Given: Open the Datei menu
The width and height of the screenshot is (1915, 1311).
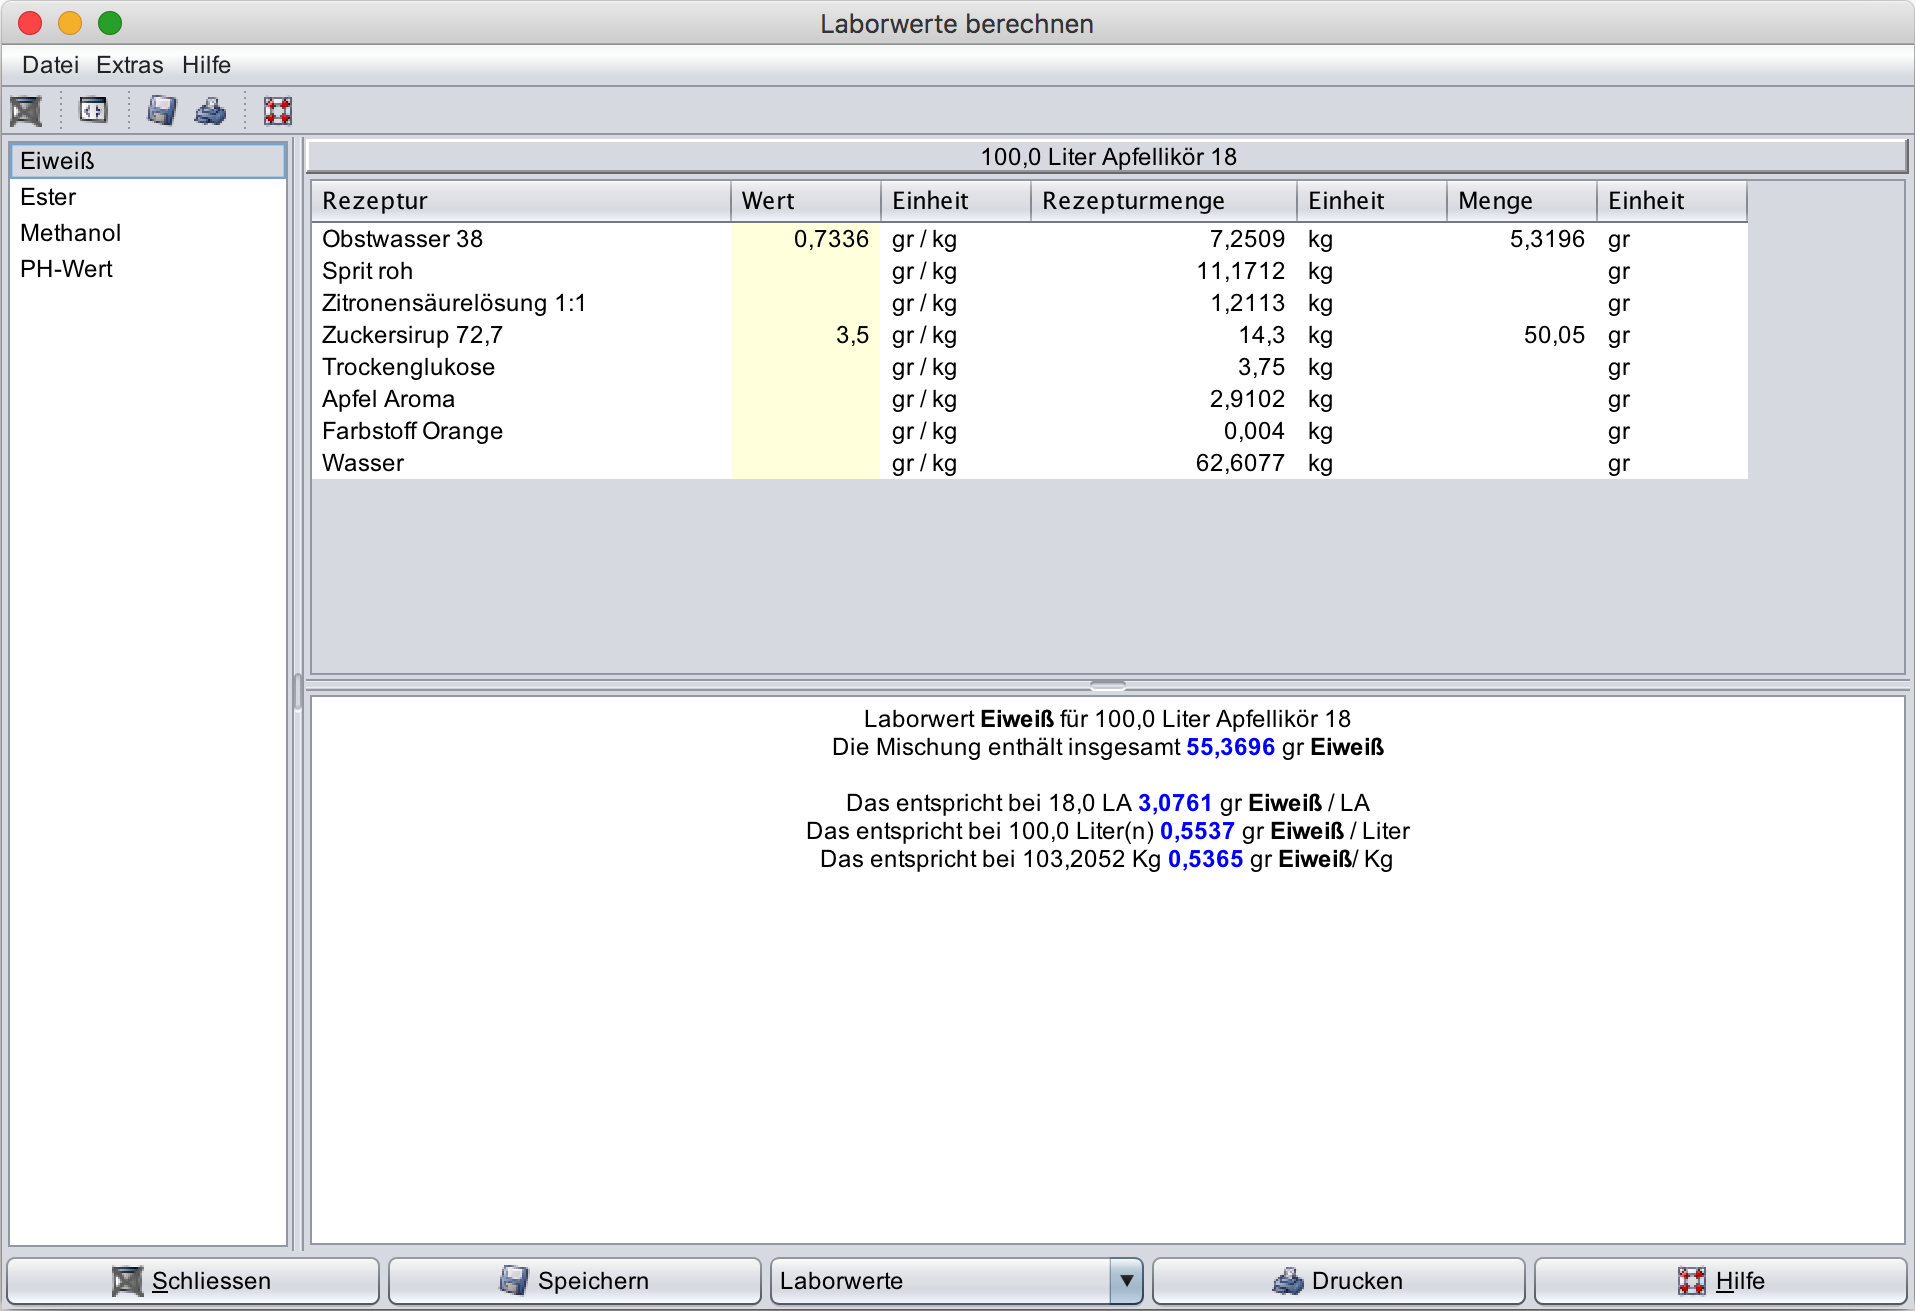Looking at the screenshot, I should [50, 65].
